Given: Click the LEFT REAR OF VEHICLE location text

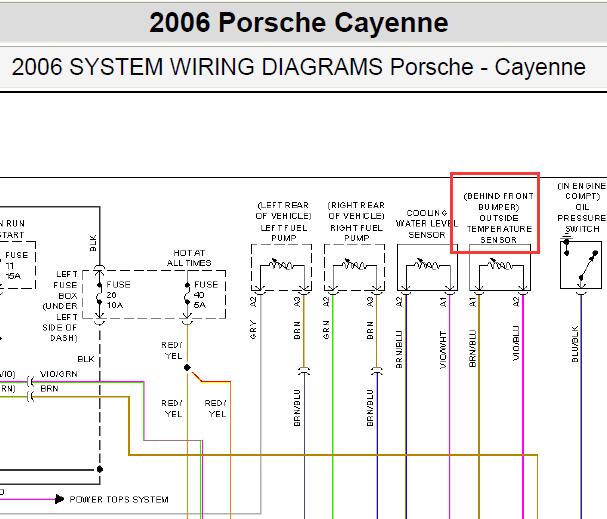Looking at the screenshot, I should pos(283,210).
